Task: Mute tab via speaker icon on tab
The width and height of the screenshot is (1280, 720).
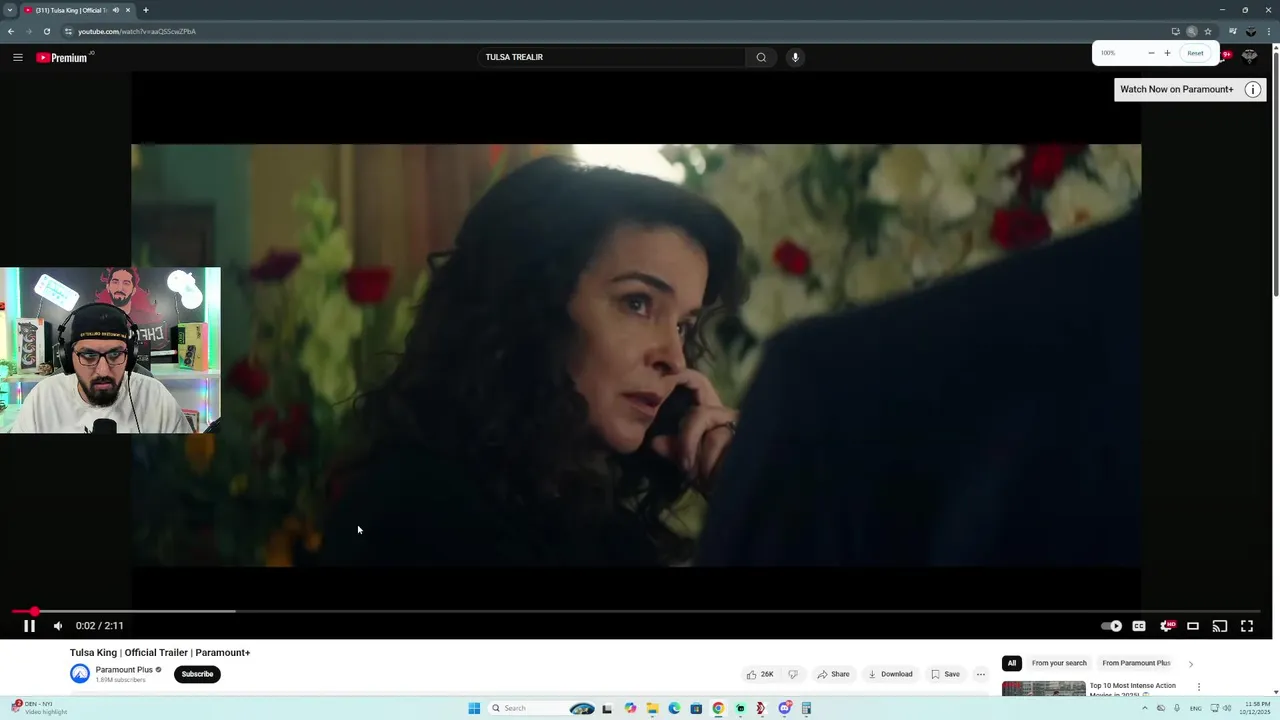Action: coord(116,10)
